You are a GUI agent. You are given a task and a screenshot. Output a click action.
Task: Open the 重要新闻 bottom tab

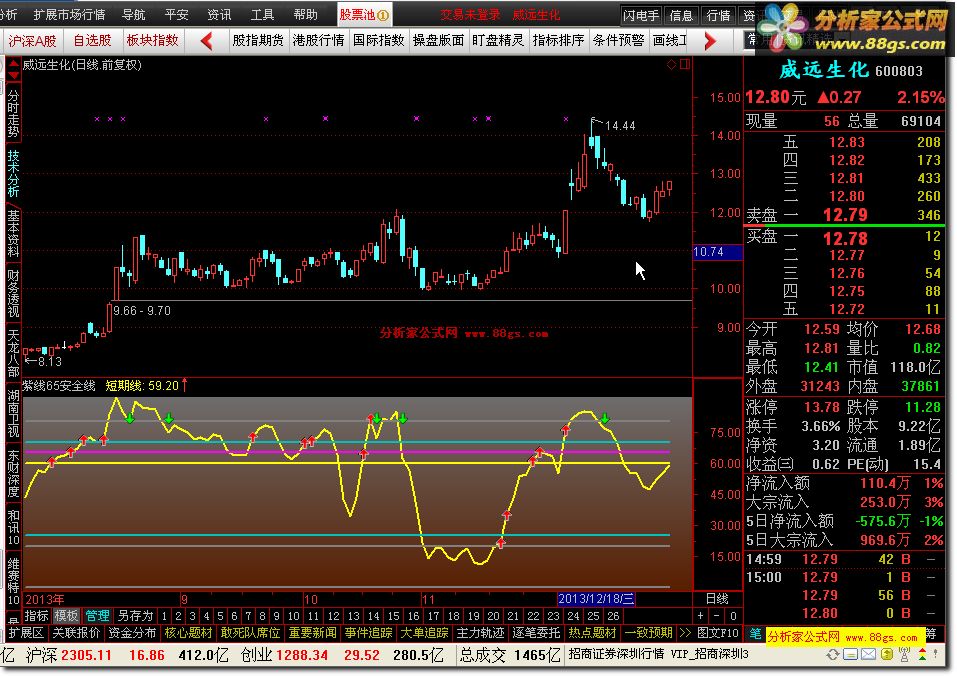tap(312, 633)
